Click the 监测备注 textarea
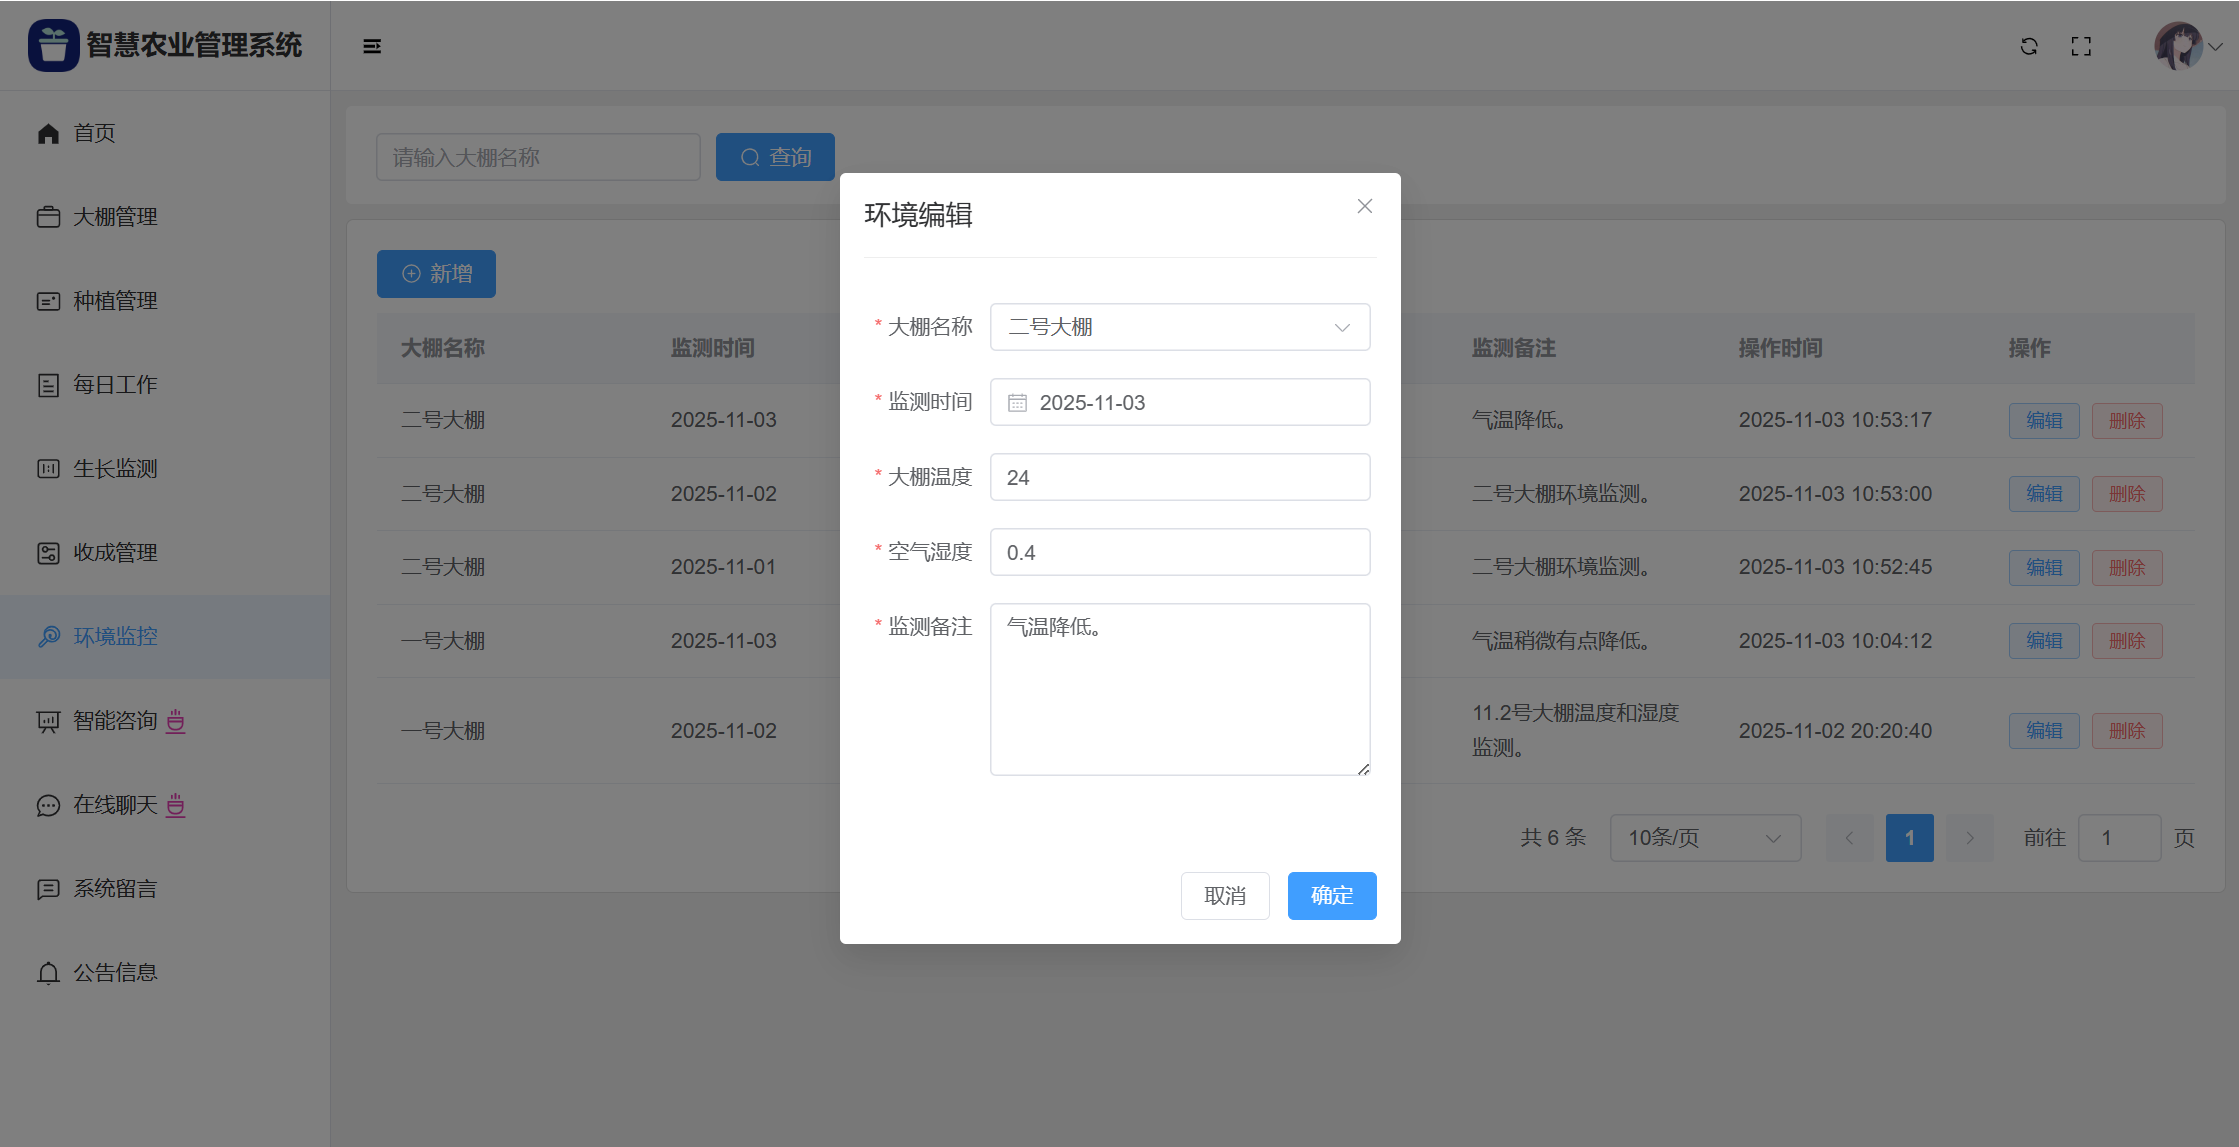The height and width of the screenshot is (1147, 2239). [x=1180, y=689]
